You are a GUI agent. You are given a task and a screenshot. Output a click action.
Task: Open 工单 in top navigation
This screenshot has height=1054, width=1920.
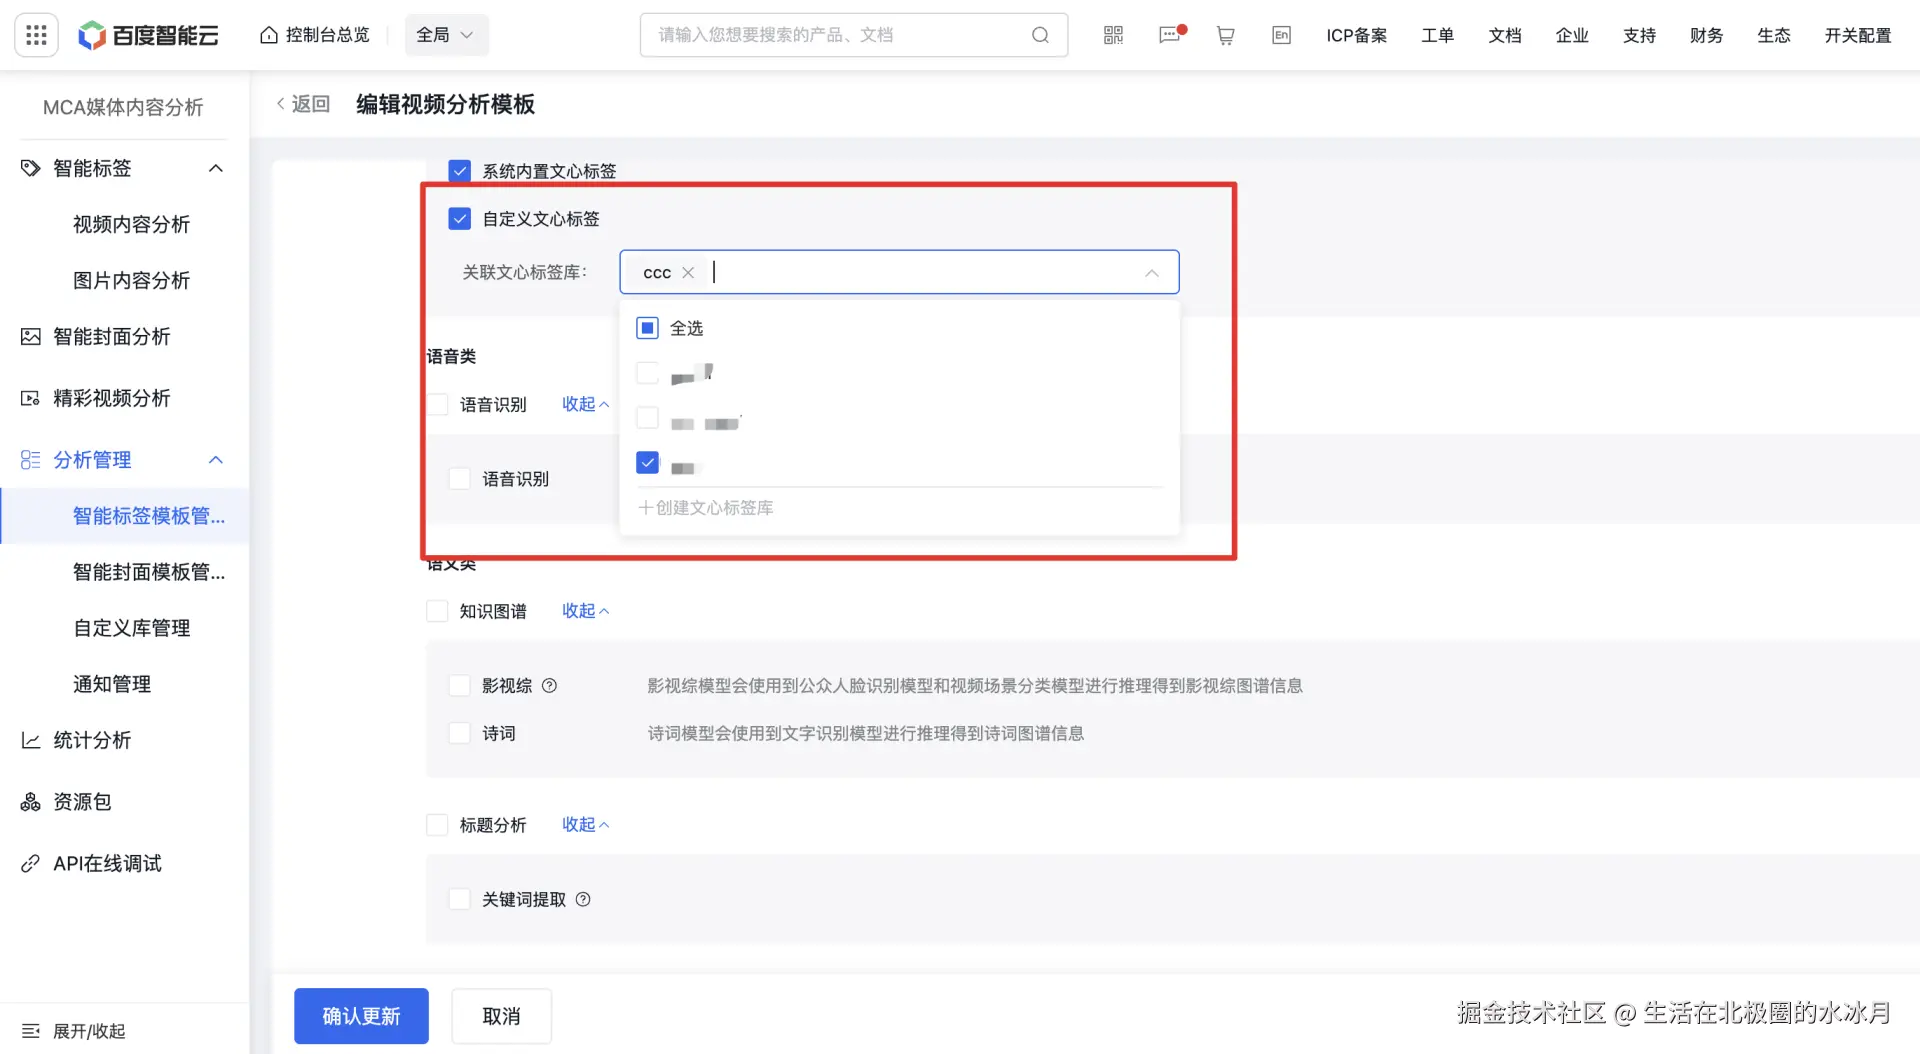pos(1438,35)
